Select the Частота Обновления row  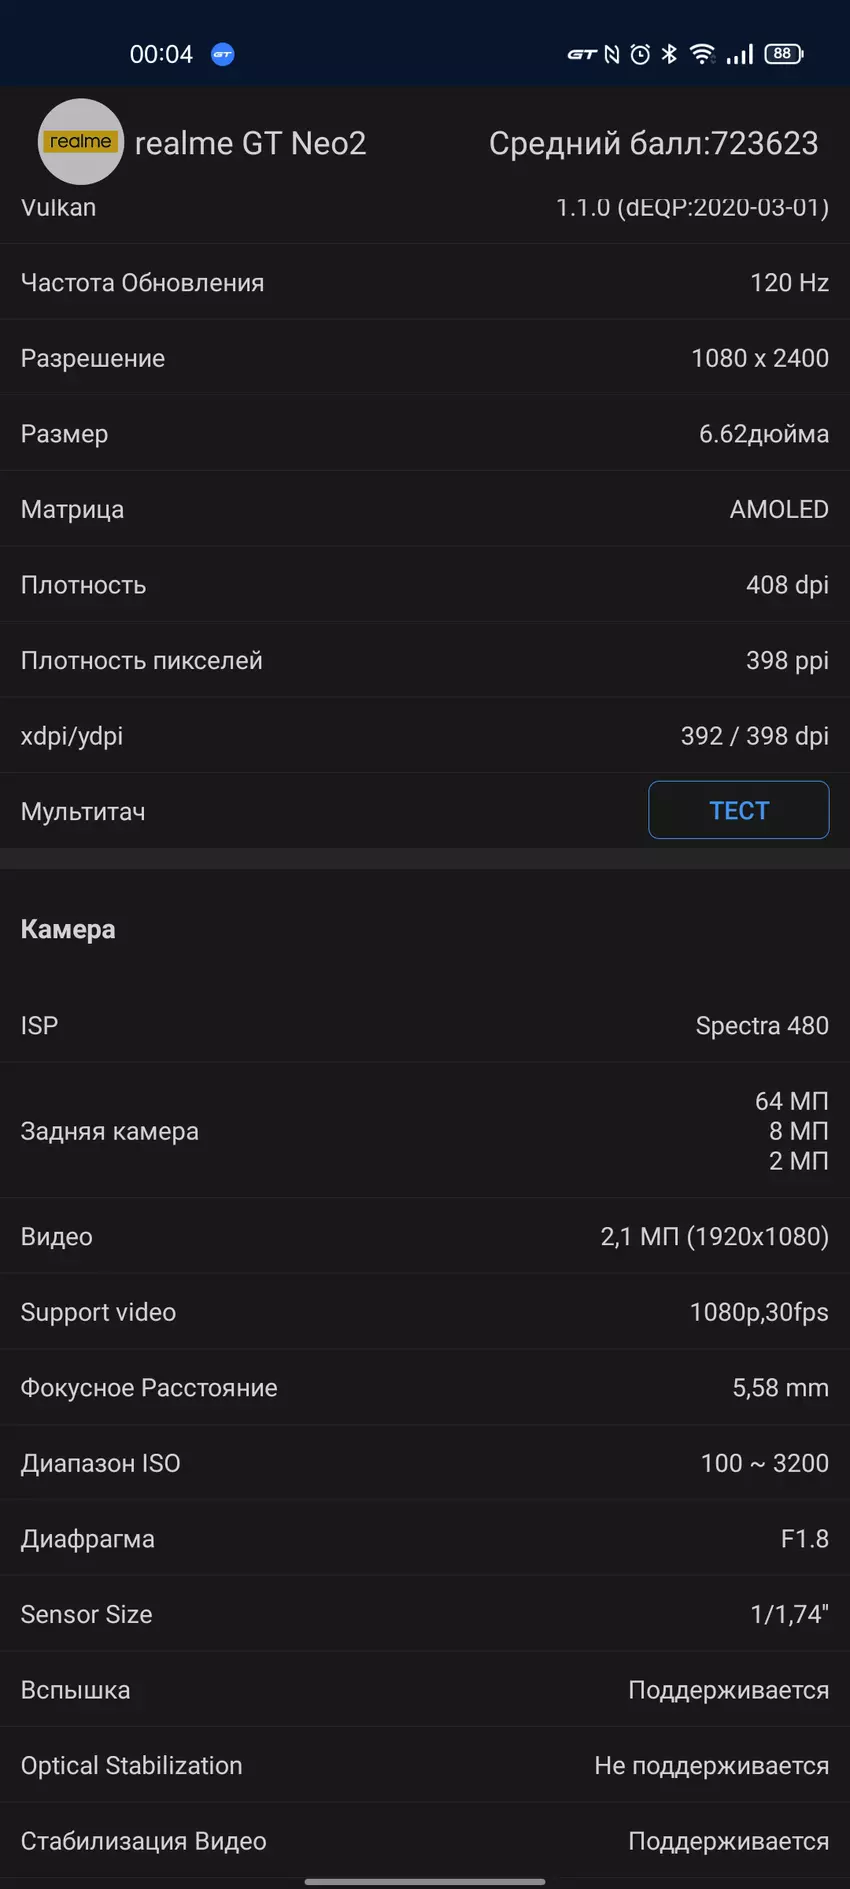point(425,283)
